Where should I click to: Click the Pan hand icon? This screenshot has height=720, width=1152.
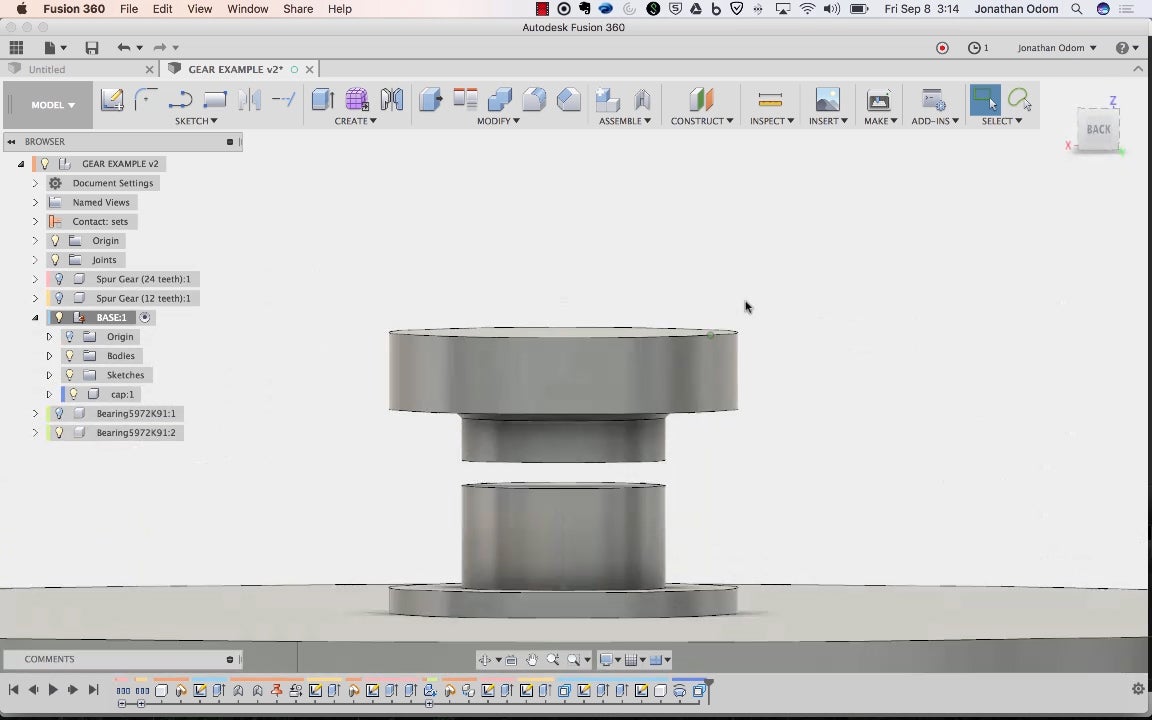click(x=532, y=660)
